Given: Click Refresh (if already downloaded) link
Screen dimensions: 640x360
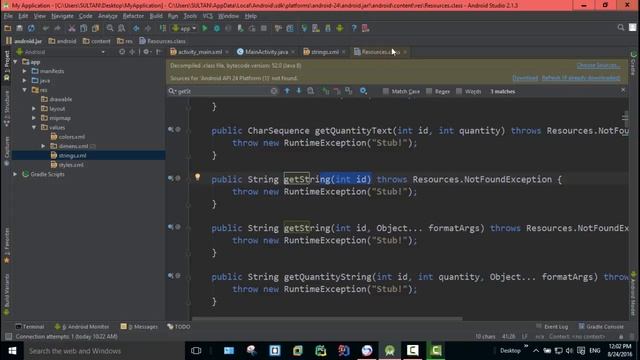Looking at the screenshot, I should coord(581,78).
